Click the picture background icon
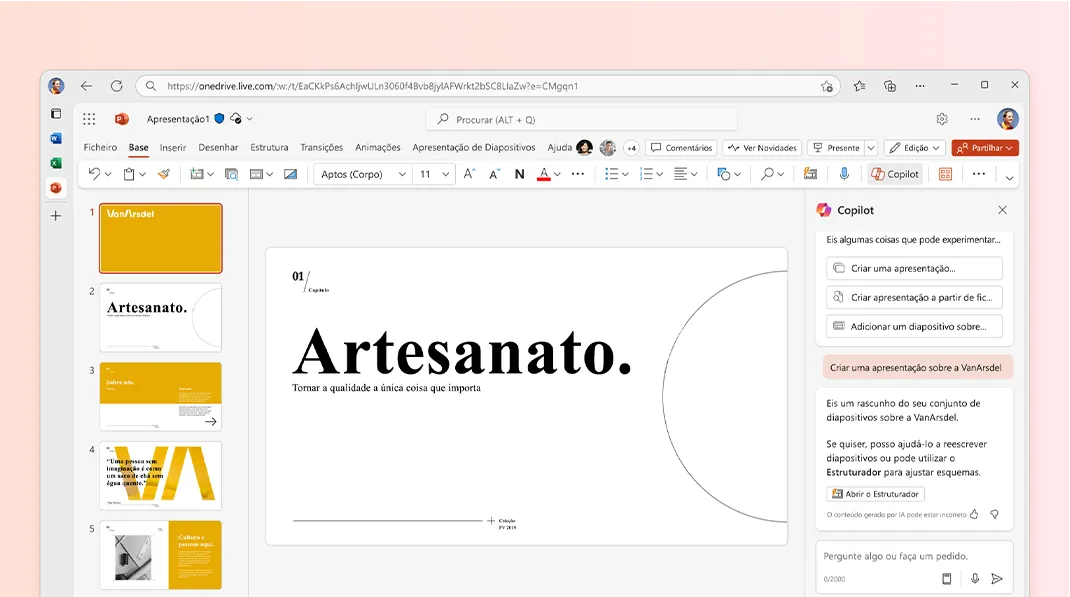This screenshot has height=597, width=1070. point(291,174)
